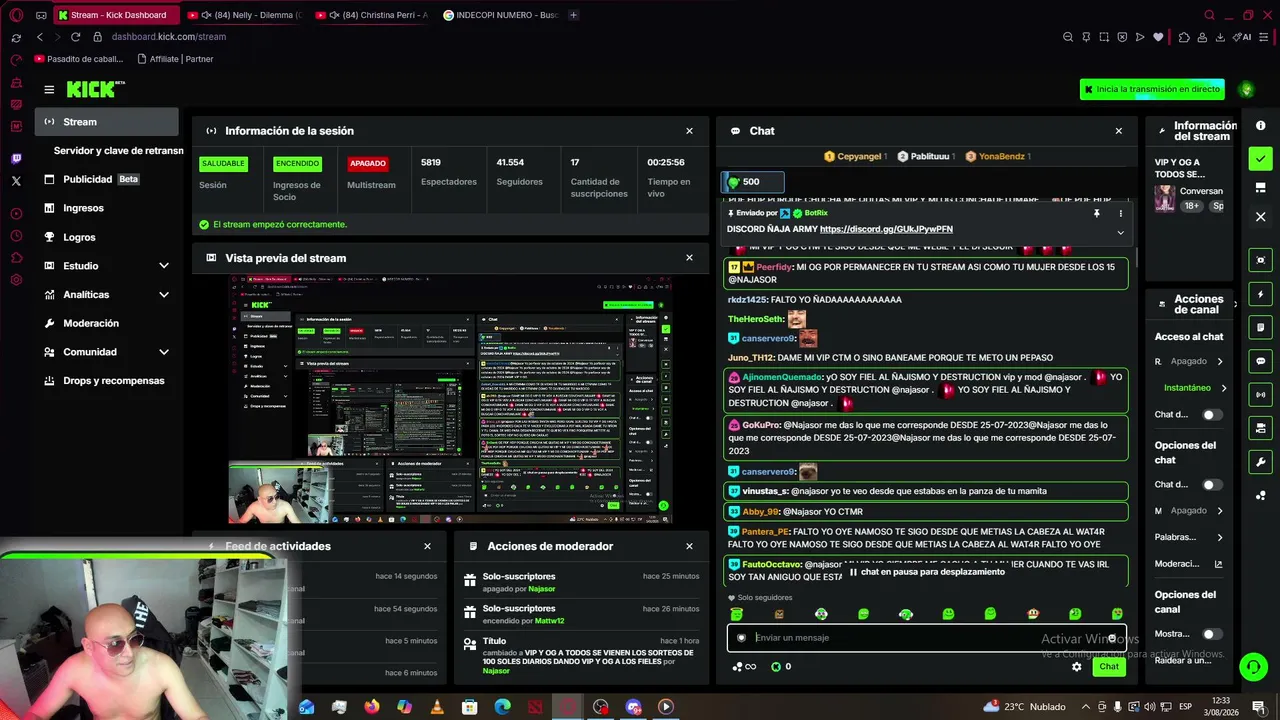Click the channel points infinity icon
Image resolution: width=1280 pixels, height=720 pixels.
743,667
